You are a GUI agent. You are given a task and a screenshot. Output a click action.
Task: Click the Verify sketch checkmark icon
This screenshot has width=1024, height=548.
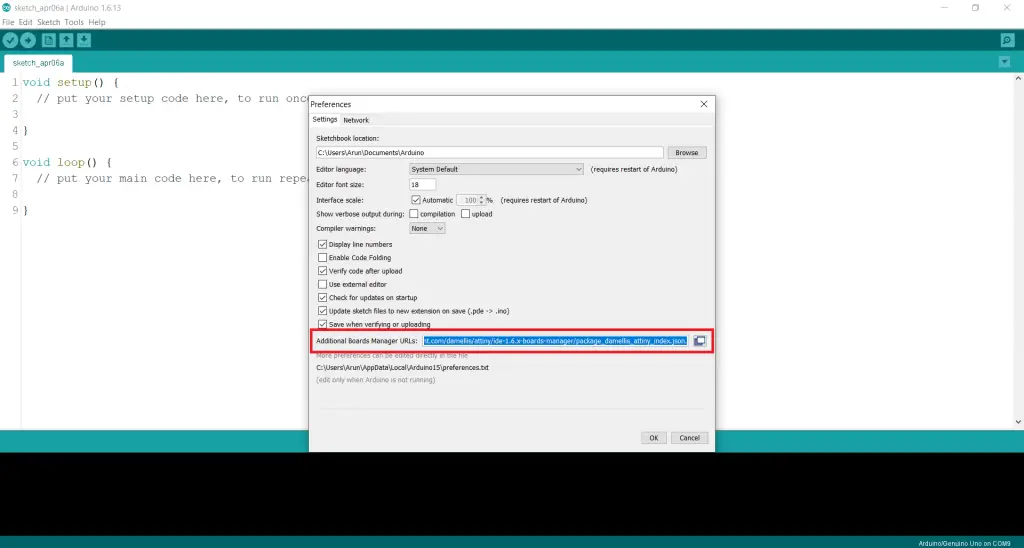coord(10,40)
